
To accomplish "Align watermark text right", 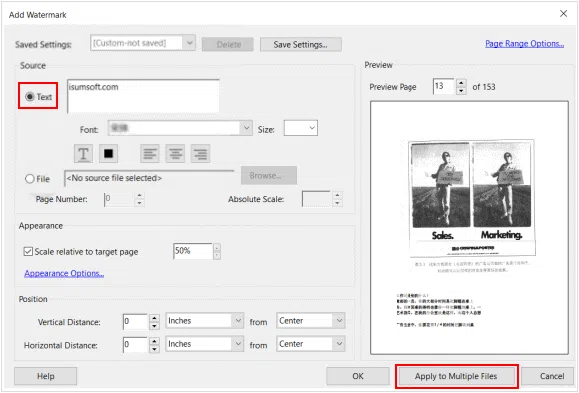I will pyautogui.click(x=200, y=153).
